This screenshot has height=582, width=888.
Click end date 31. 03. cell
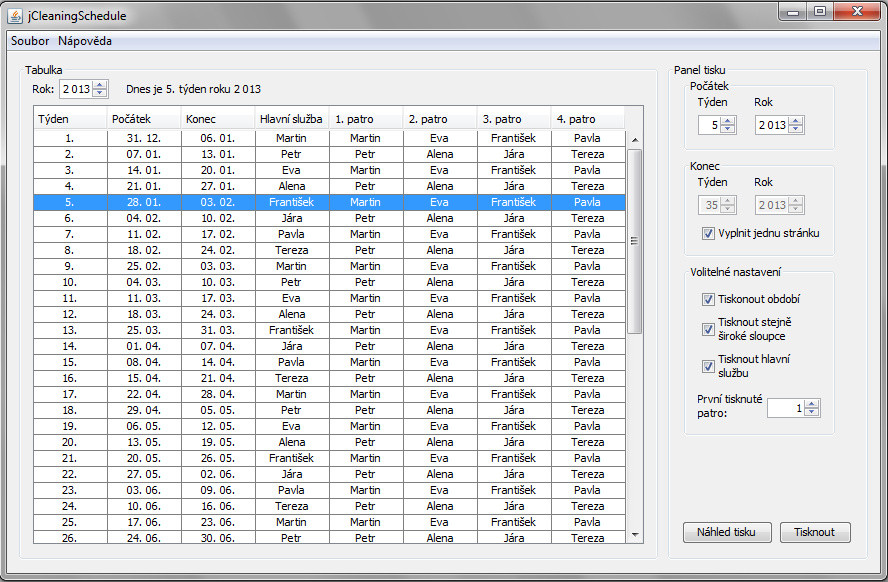point(218,330)
